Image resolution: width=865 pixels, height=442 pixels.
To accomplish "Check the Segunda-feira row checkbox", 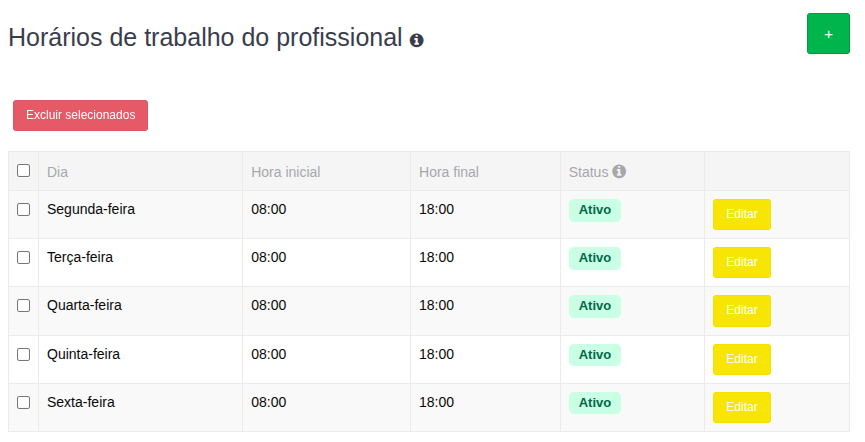I will [x=24, y=209].
